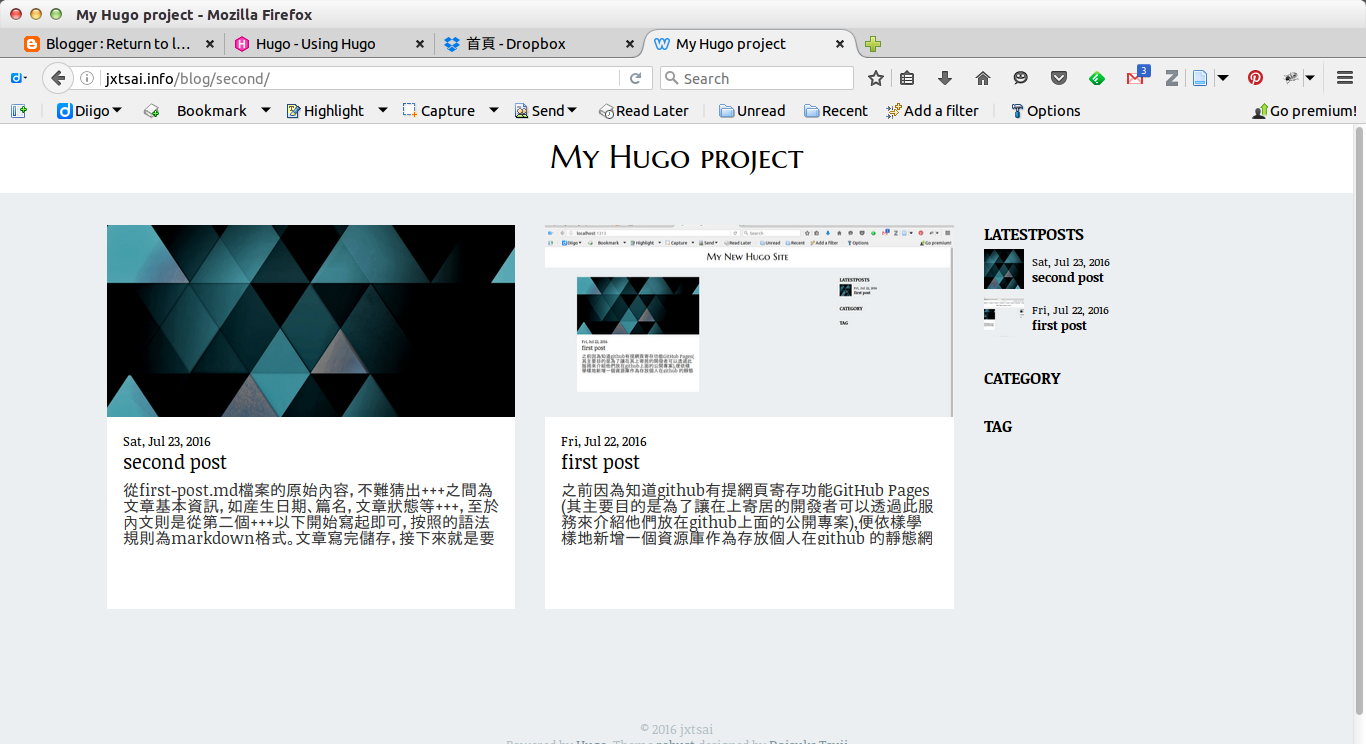Open the Unread folder
The height and width of the screenshot is (744, 1366).
[752, 111]
